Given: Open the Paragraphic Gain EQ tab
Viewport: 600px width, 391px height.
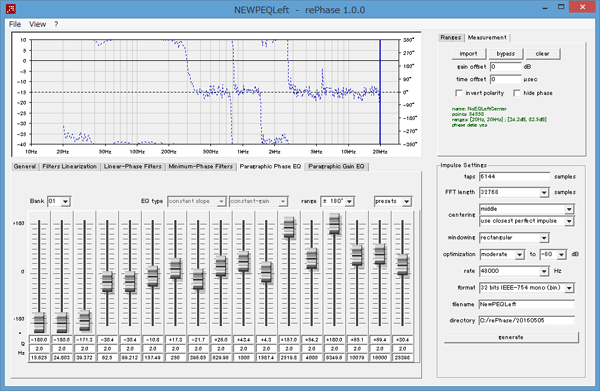Looking at the screenshot, I should 336,166.
